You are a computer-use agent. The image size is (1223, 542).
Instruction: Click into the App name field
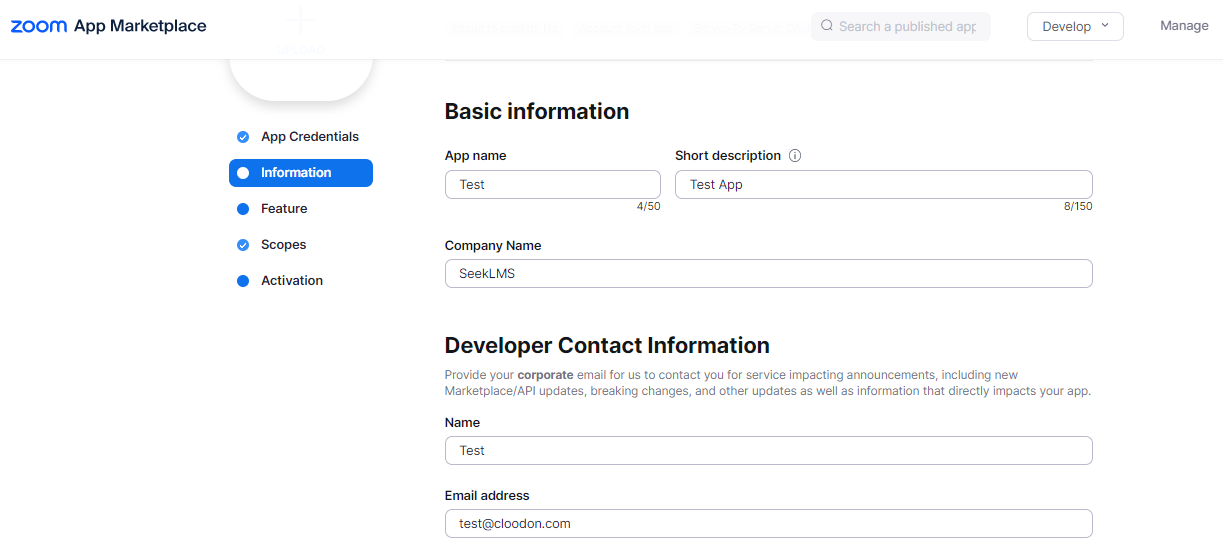552,184
